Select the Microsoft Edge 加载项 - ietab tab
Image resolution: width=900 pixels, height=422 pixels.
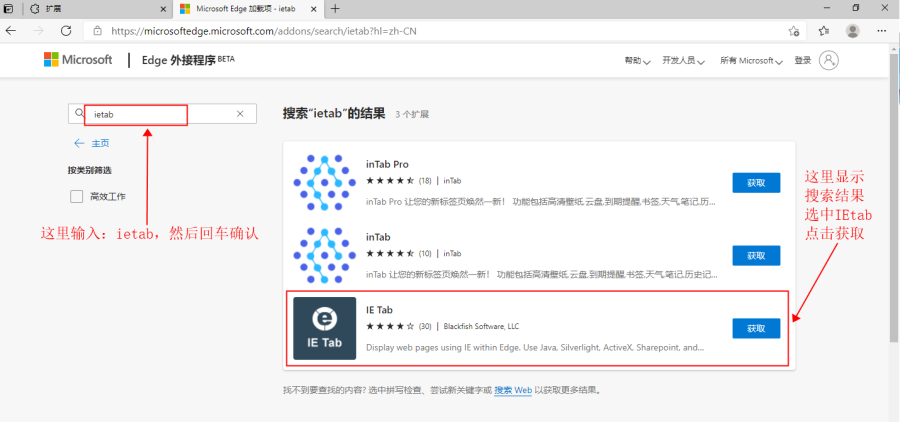tap(249, 9)
